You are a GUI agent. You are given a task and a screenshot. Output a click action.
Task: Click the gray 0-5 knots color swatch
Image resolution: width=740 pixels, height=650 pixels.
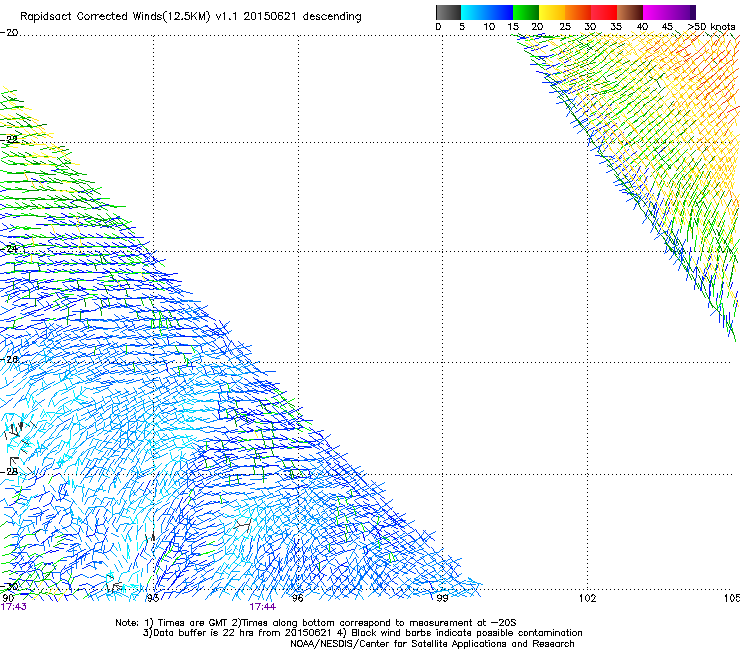[448, 12]
